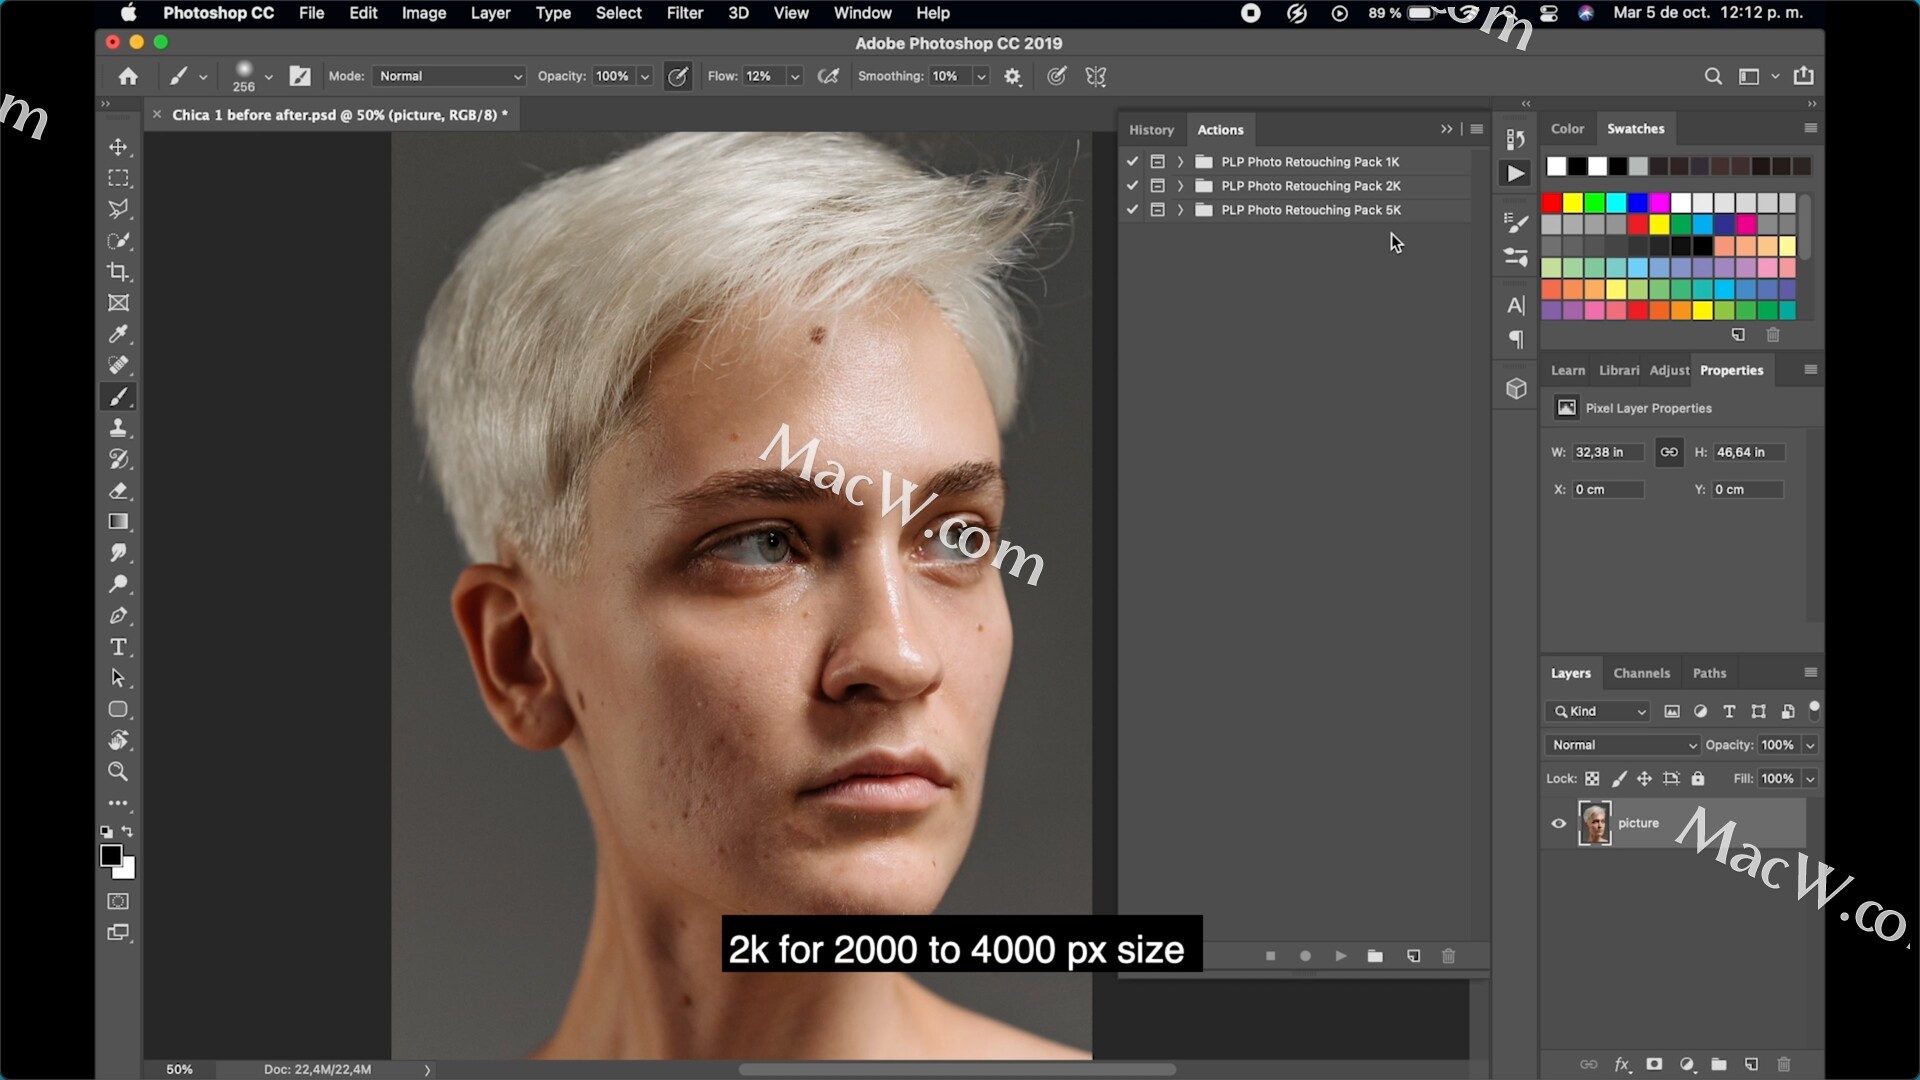Hide the picture layer visibility eye

coord(1558,824)
